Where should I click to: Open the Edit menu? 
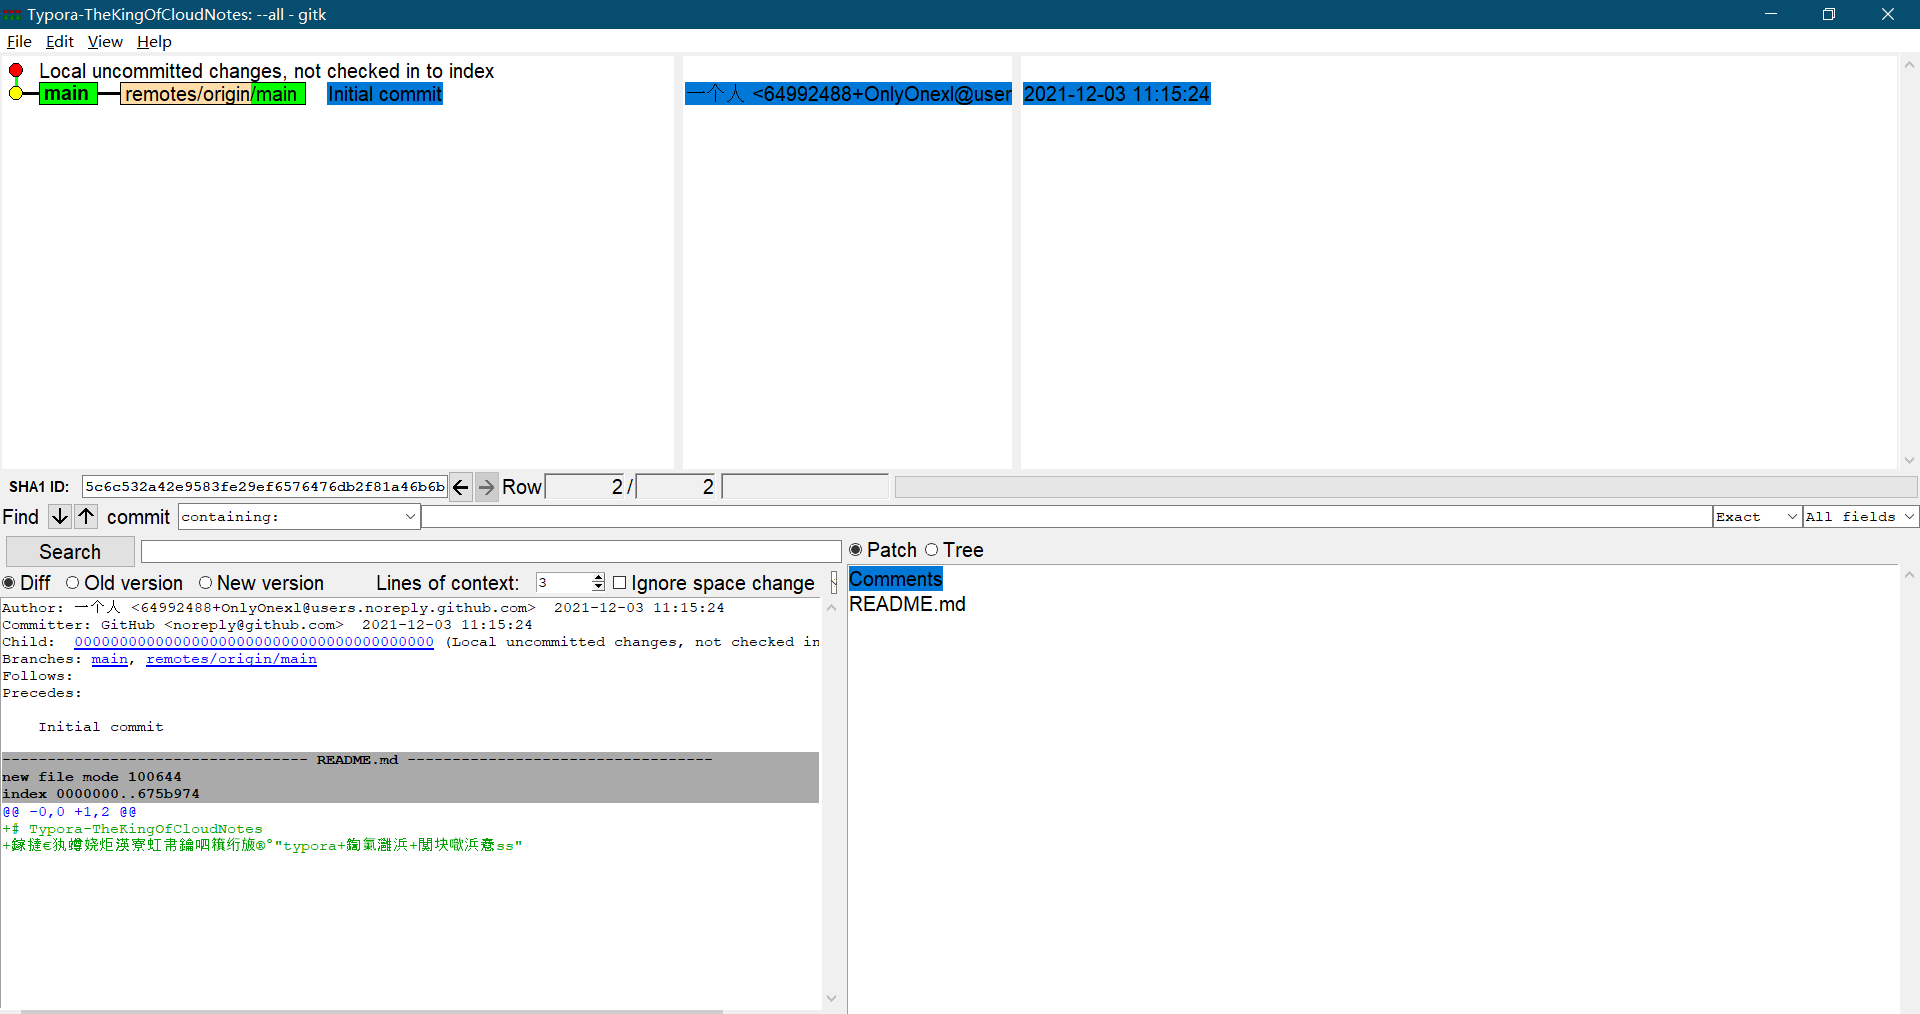click(x=60, y=42)
